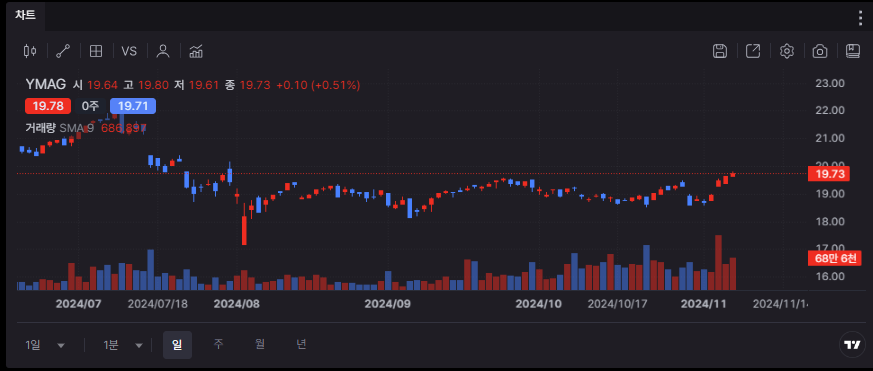873x371 pixels.
Task: Click the 2024/10 date axis label
Action: coord(538,304)
